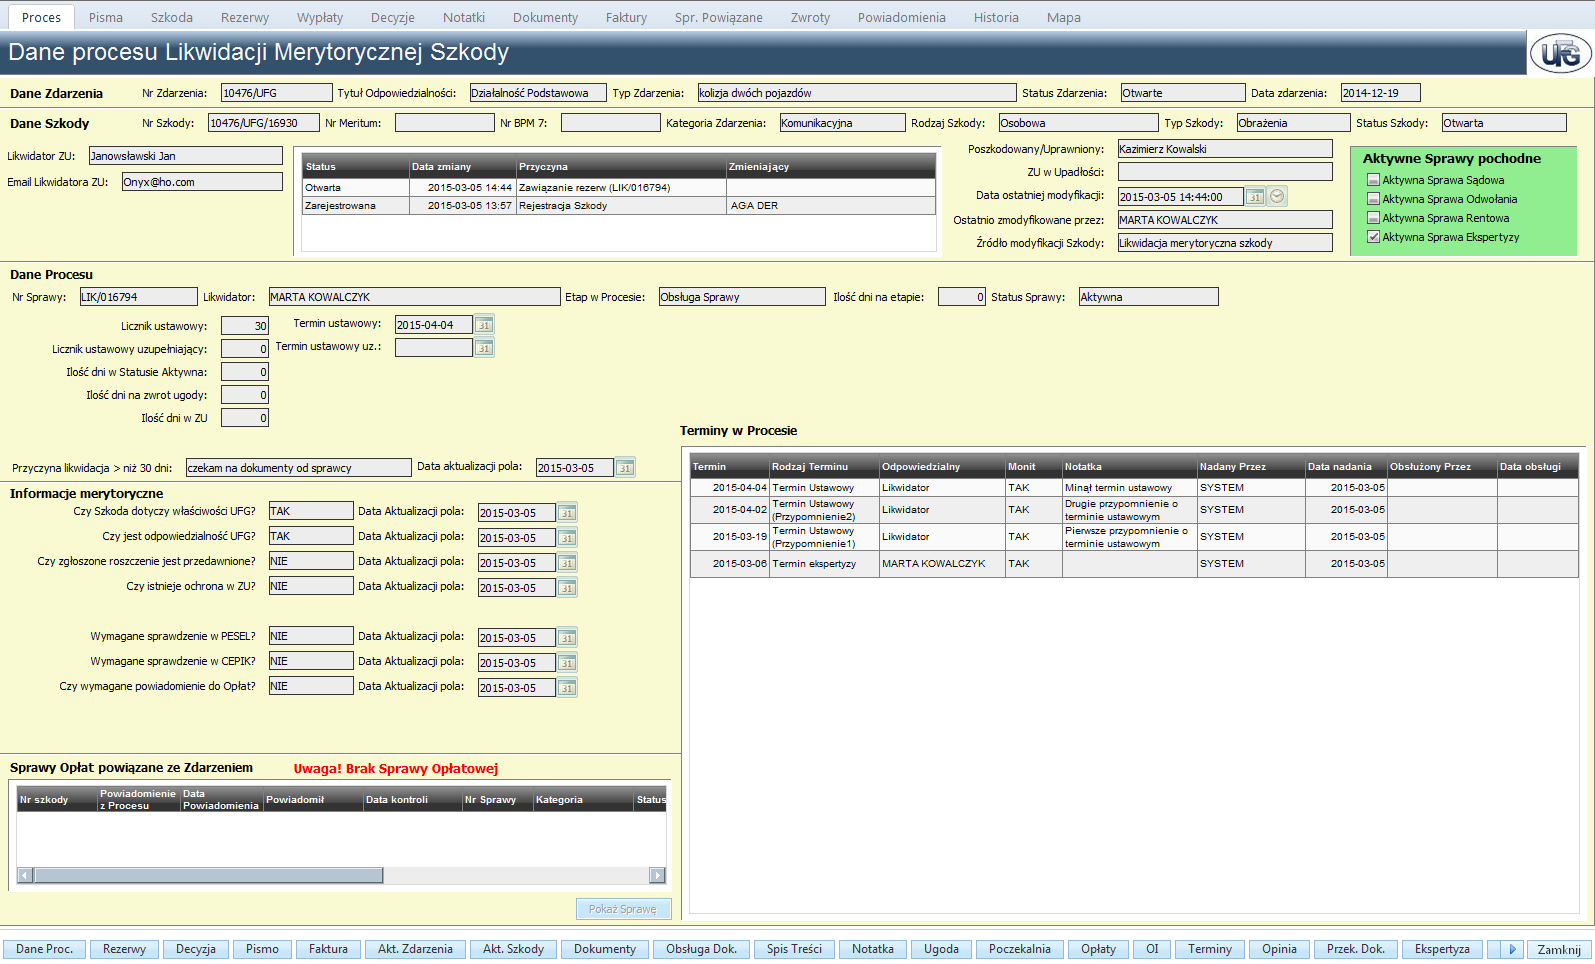This screenshot has width=1595, height=964.
Task: Toggle Aktywna Sprawa Sądowa checkbox
Action: 1373,180
